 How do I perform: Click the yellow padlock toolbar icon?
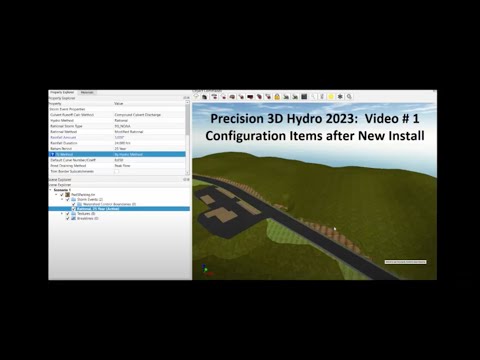(x=277, y=97)
